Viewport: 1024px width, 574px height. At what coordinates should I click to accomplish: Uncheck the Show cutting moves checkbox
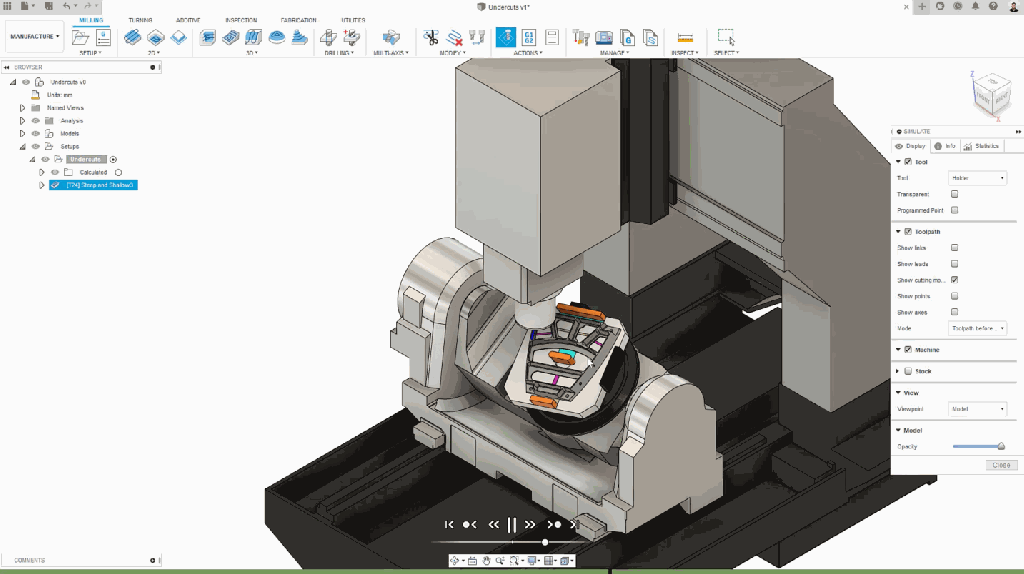pos(955,280)
